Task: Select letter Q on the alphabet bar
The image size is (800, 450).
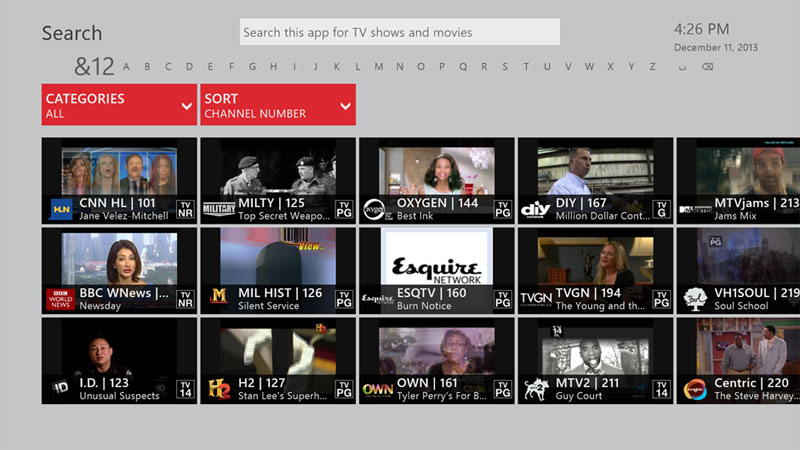Action: (x=463, y=67)
